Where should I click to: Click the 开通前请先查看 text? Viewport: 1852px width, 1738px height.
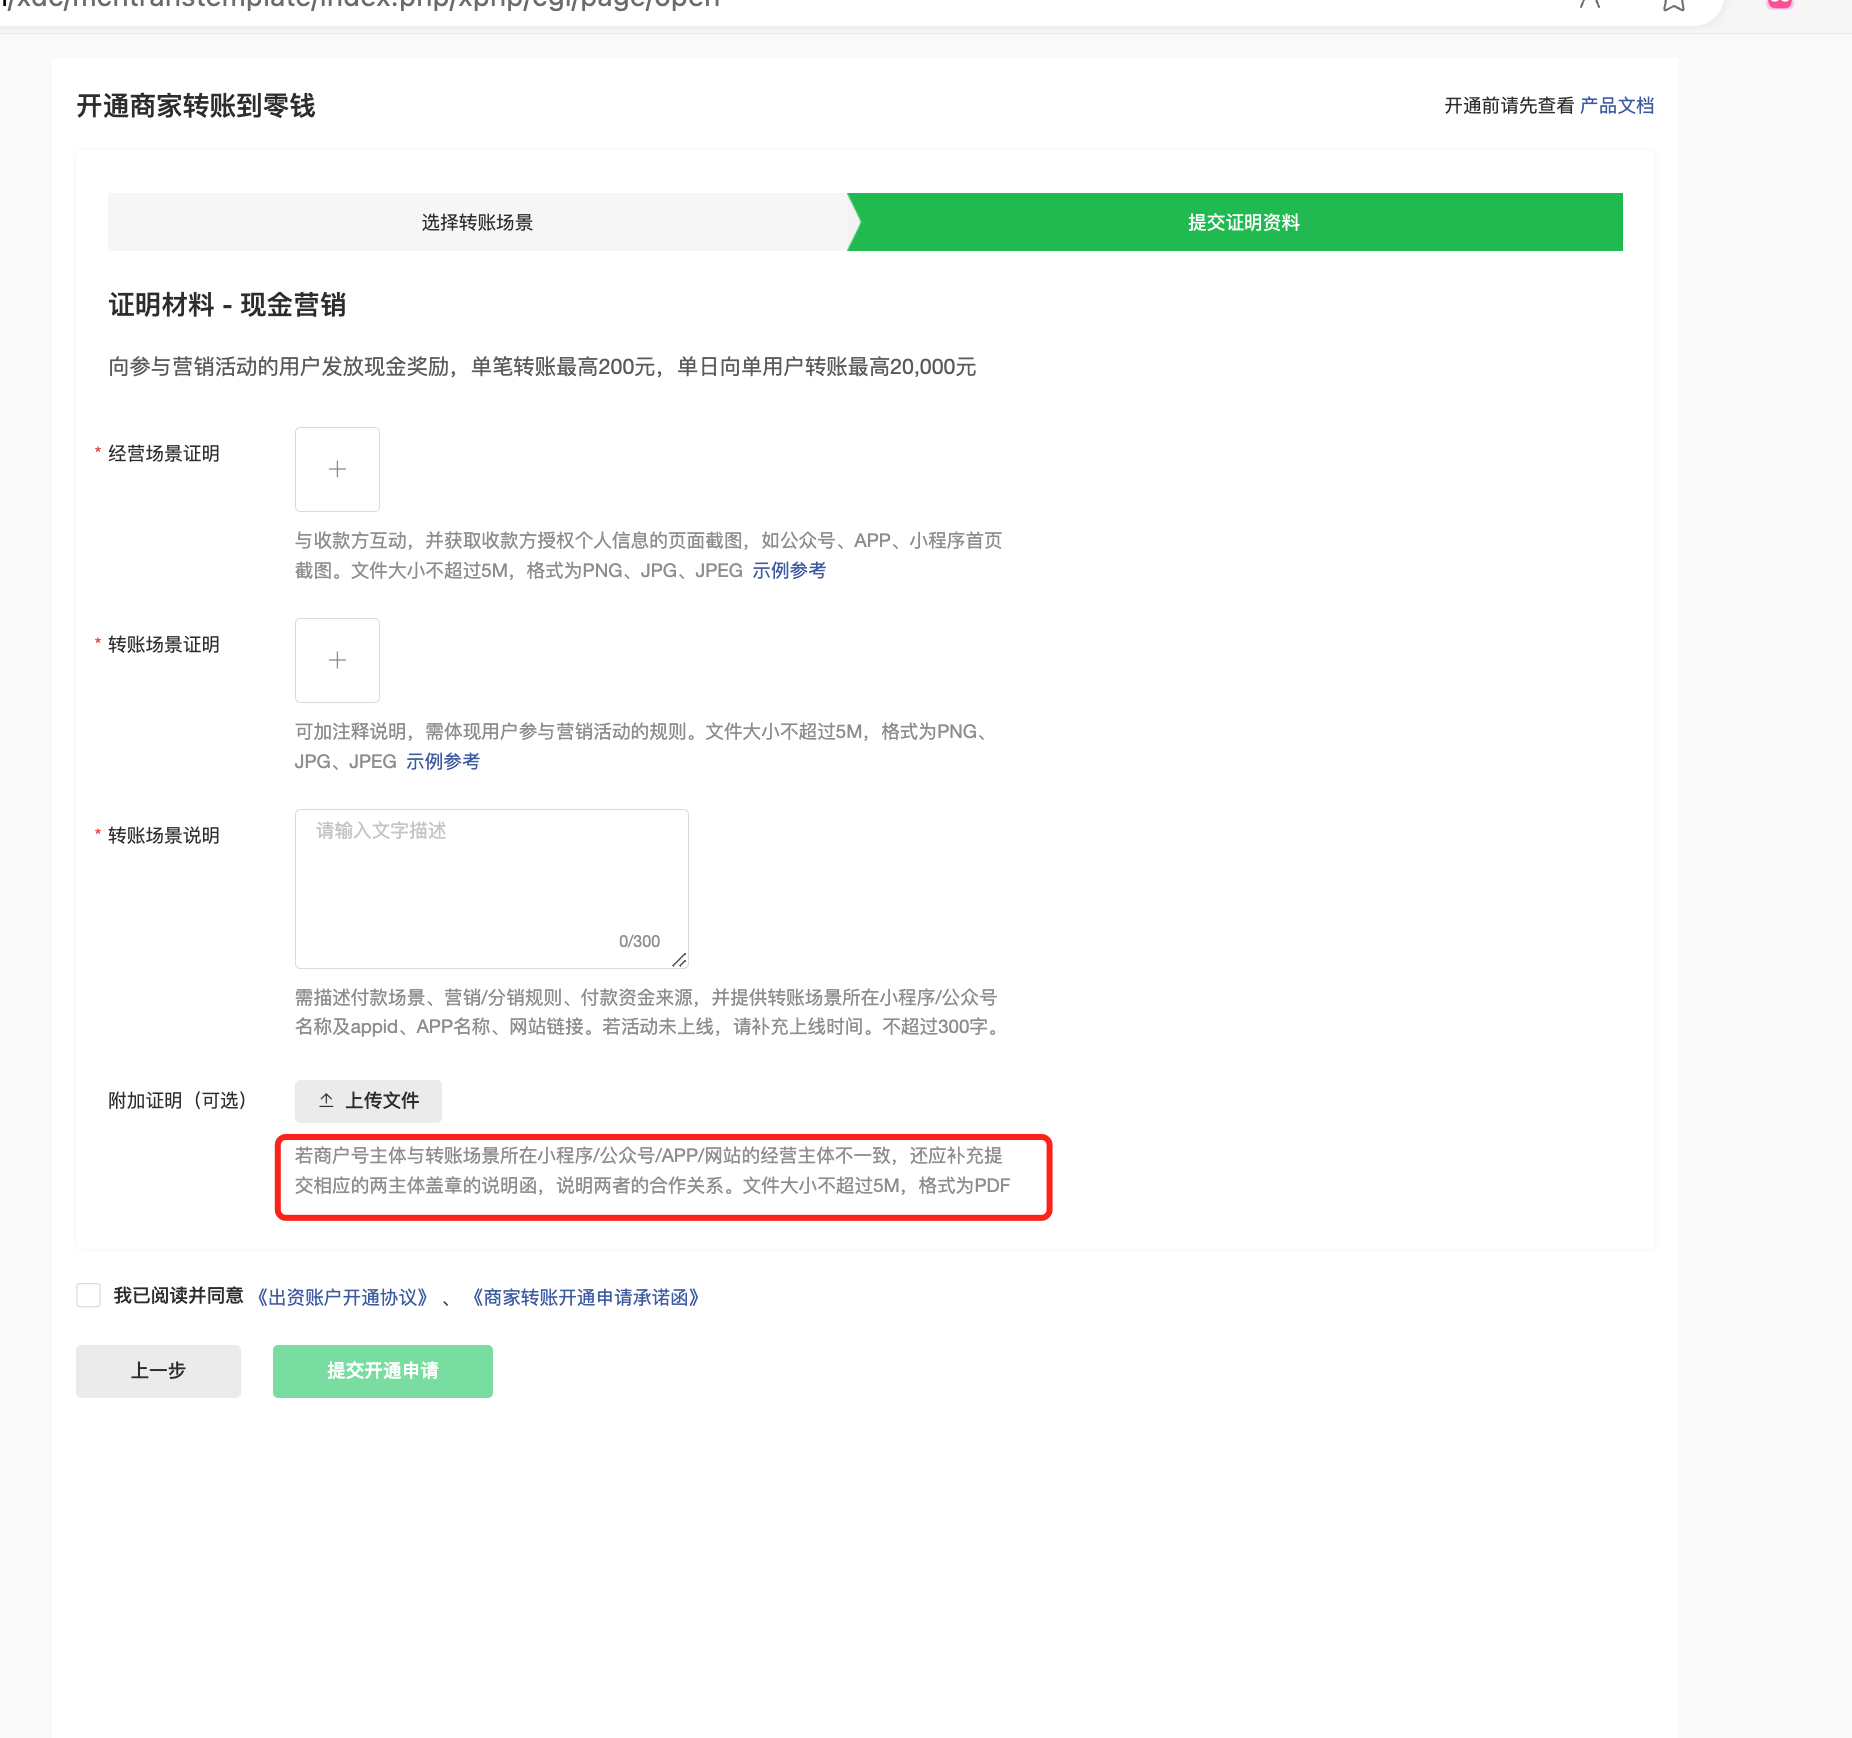pos(1509,105)
